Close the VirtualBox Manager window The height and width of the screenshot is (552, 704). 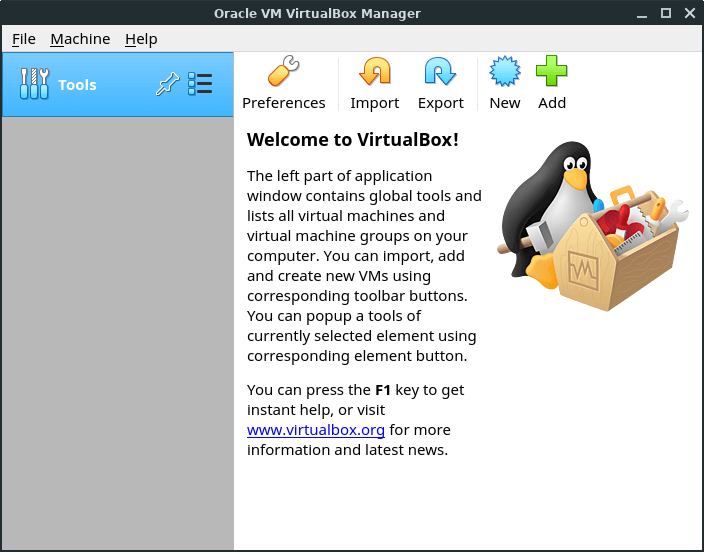(x=687, y=13)
